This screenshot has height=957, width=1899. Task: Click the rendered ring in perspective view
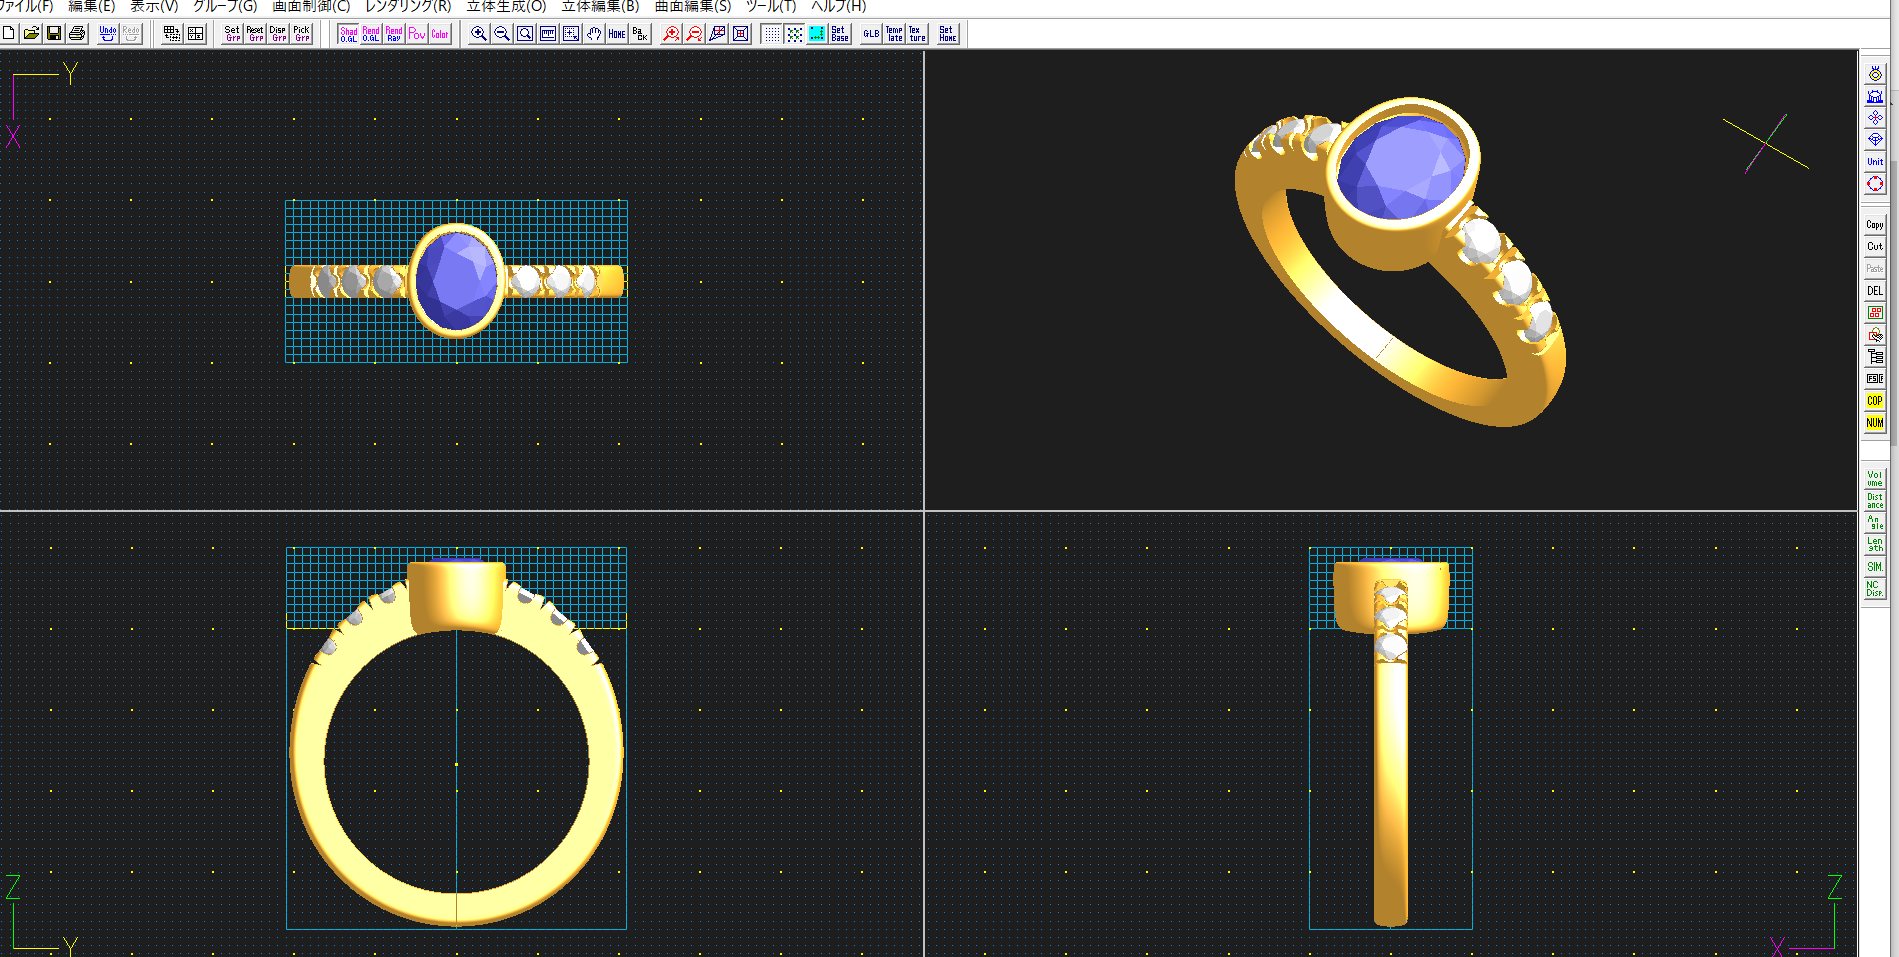tap(1400, 262)
